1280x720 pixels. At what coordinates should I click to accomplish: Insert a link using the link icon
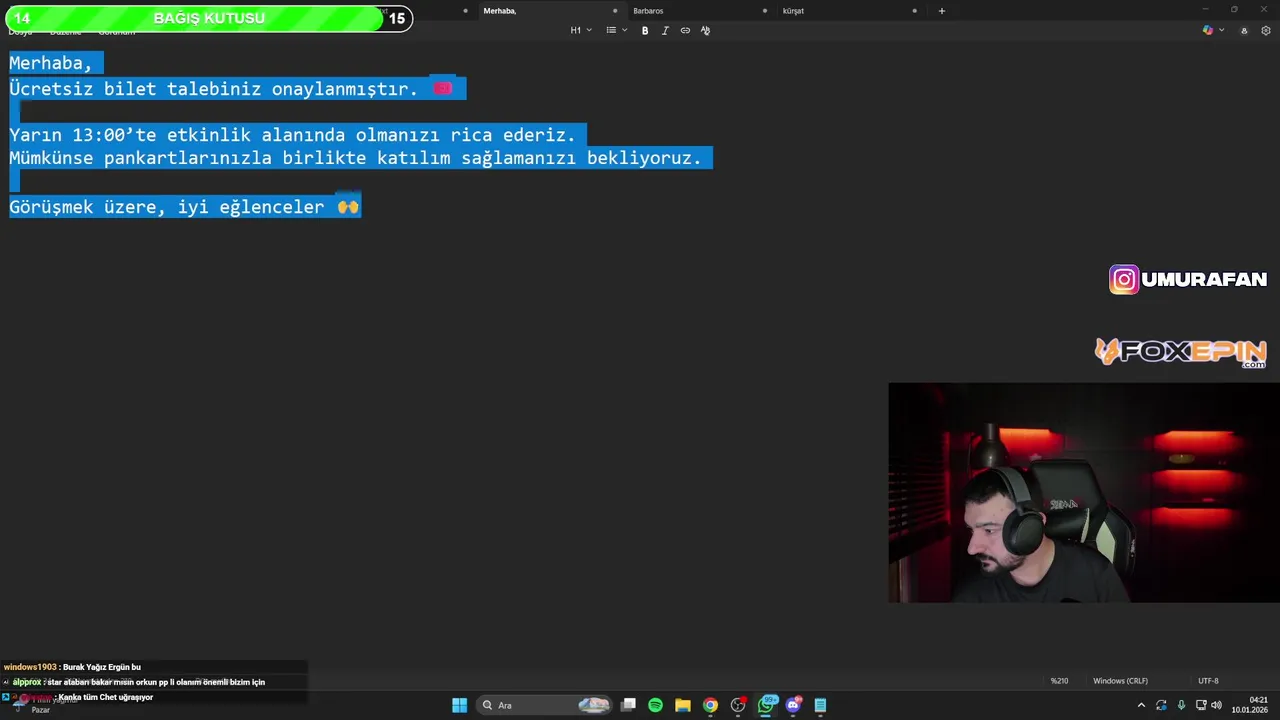pos(685,30)
